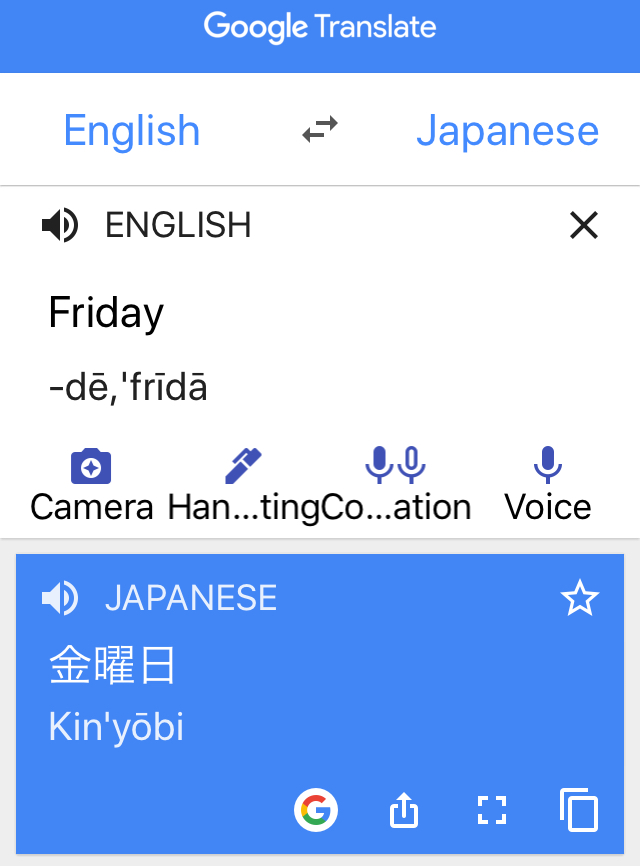Tap the Voice label
The height and width of the screenshot is (866, 640).
[x=548, y=507]
